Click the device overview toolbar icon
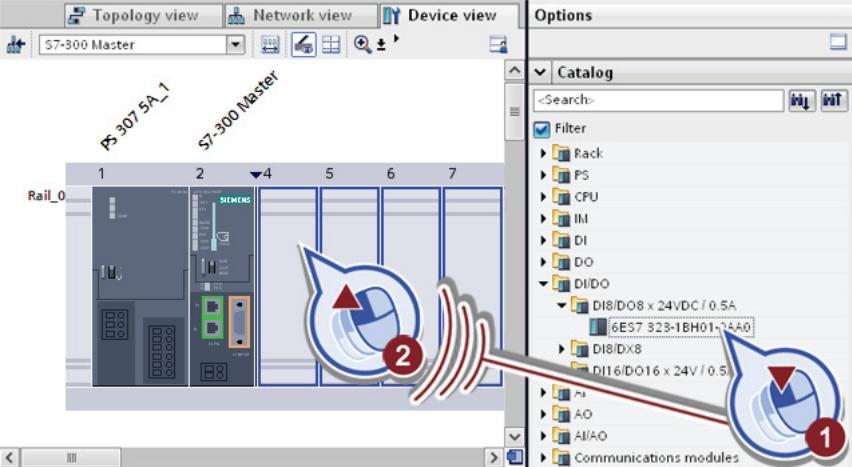 coord(270,45)
